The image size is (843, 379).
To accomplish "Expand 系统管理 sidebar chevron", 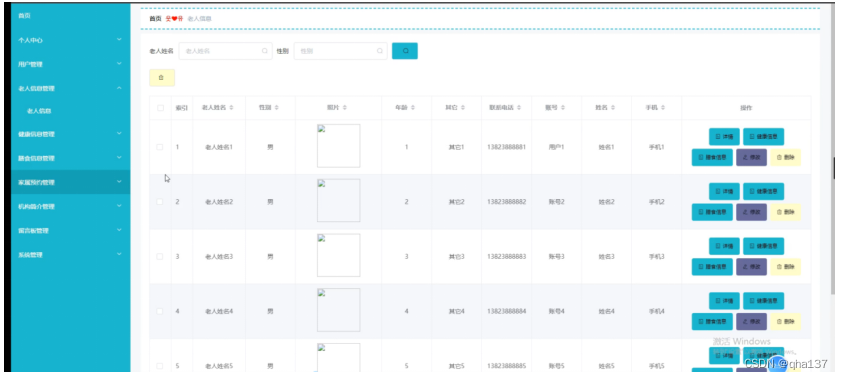I will (119, 254).
